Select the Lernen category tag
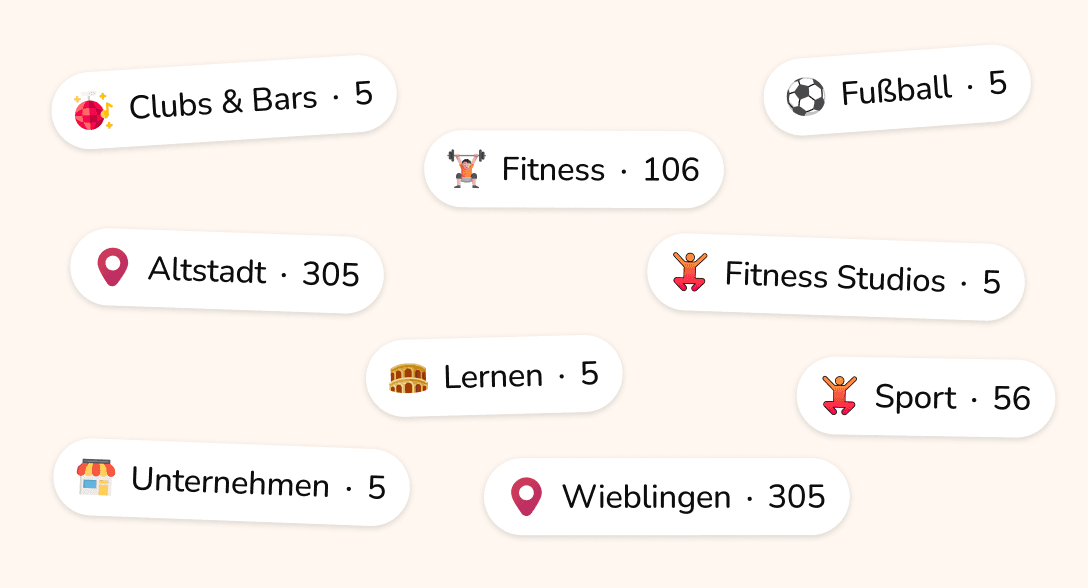The width and height of the screenshot is (1088, 588). [x=493, y=376]
